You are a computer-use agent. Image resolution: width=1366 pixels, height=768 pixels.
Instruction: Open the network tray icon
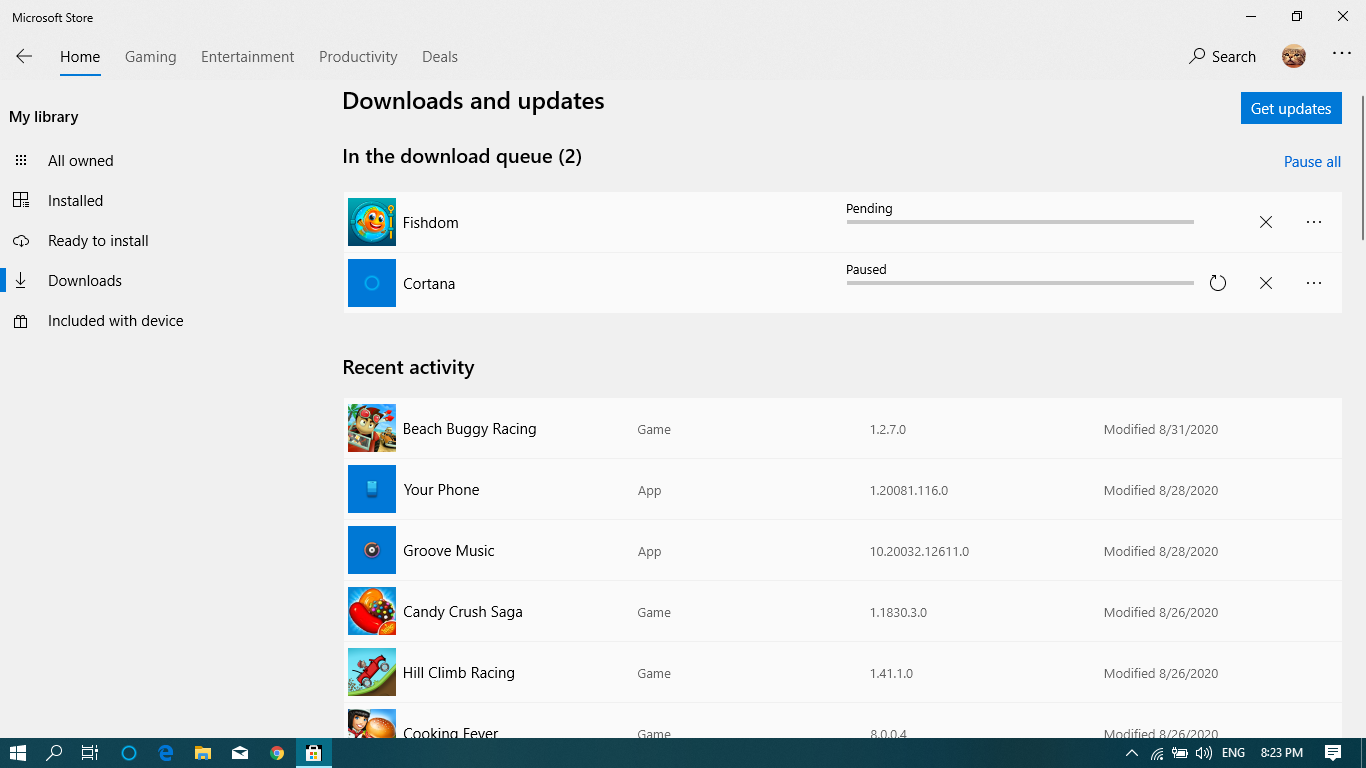click(1157, 753)
